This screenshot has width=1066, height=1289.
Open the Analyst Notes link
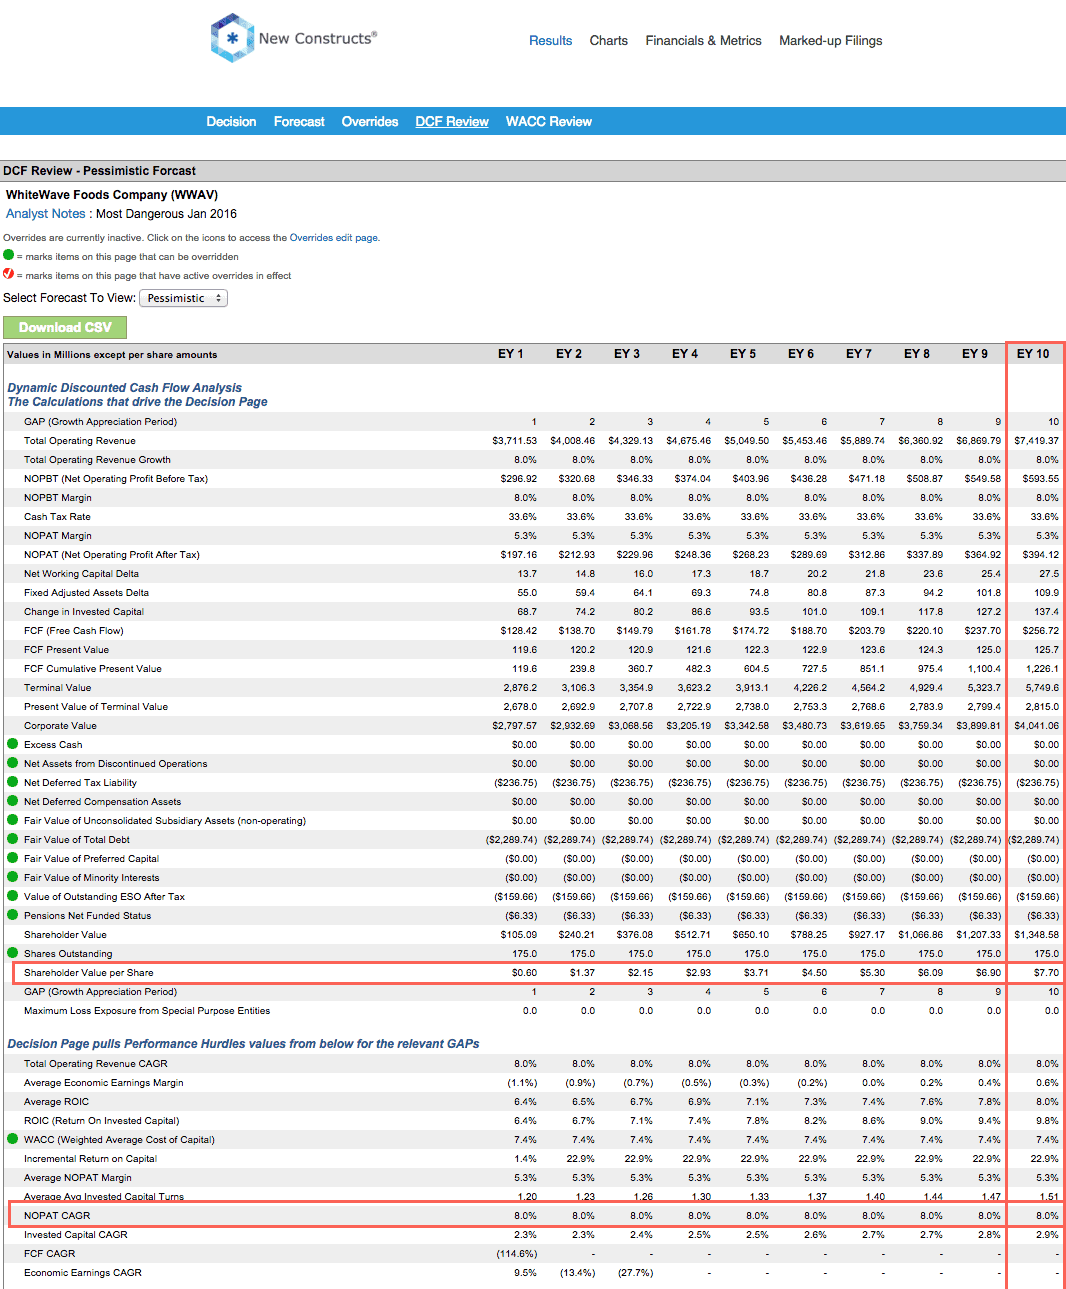[x=46, y=214]
